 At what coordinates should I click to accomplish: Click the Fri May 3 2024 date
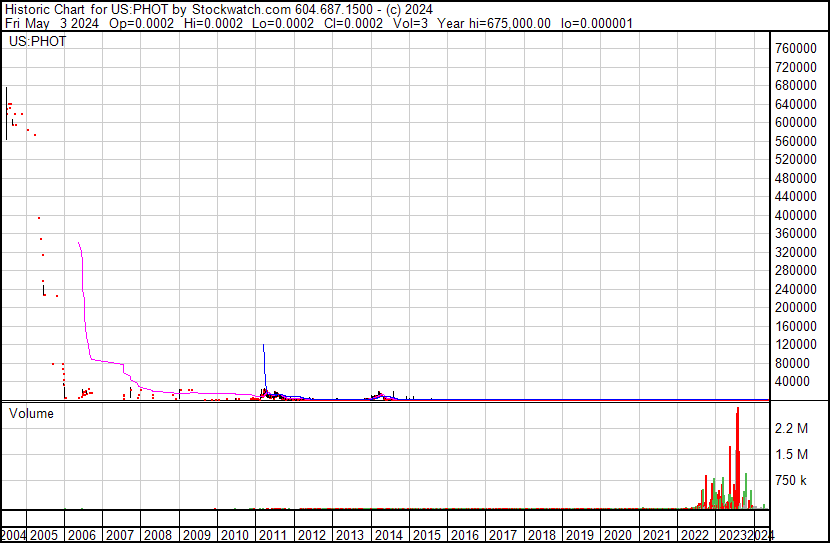pos(51,23)
